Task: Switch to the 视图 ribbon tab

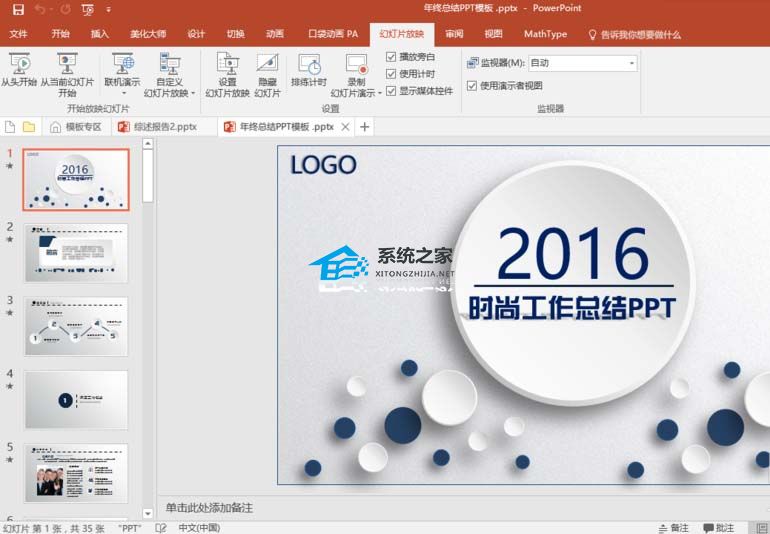Action: [493, 34]
